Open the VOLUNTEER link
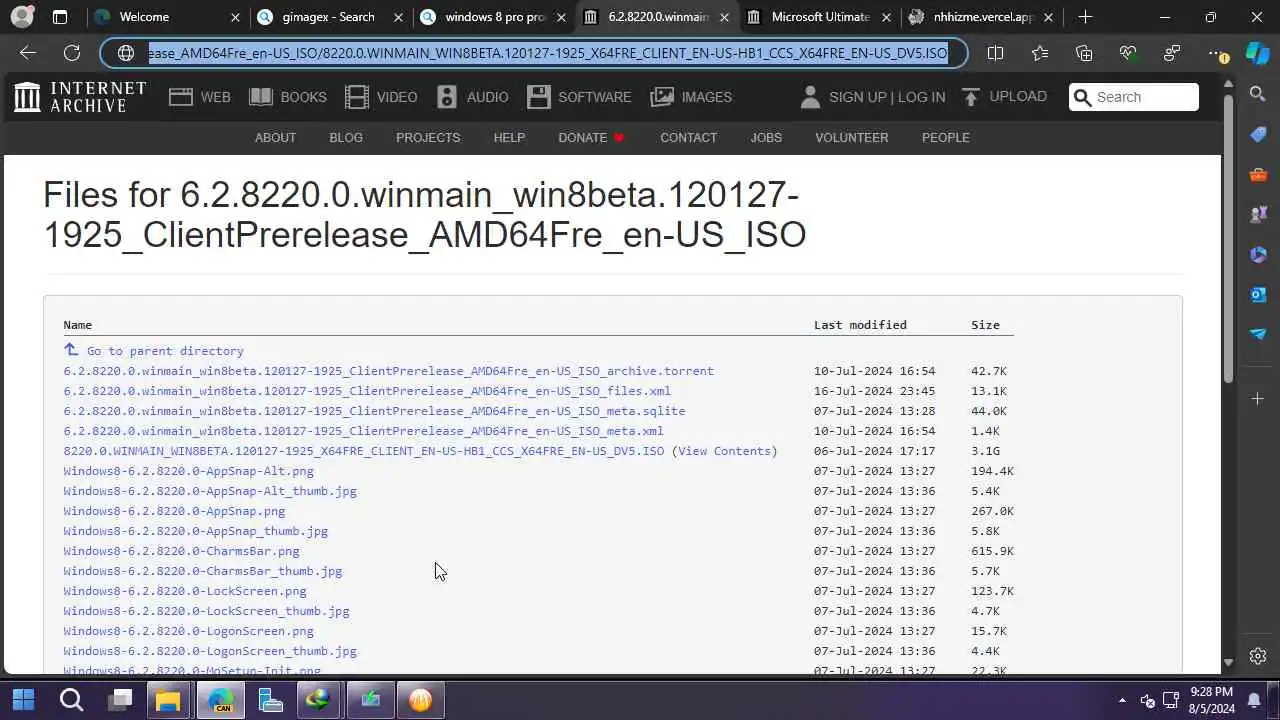 point(851,137)
